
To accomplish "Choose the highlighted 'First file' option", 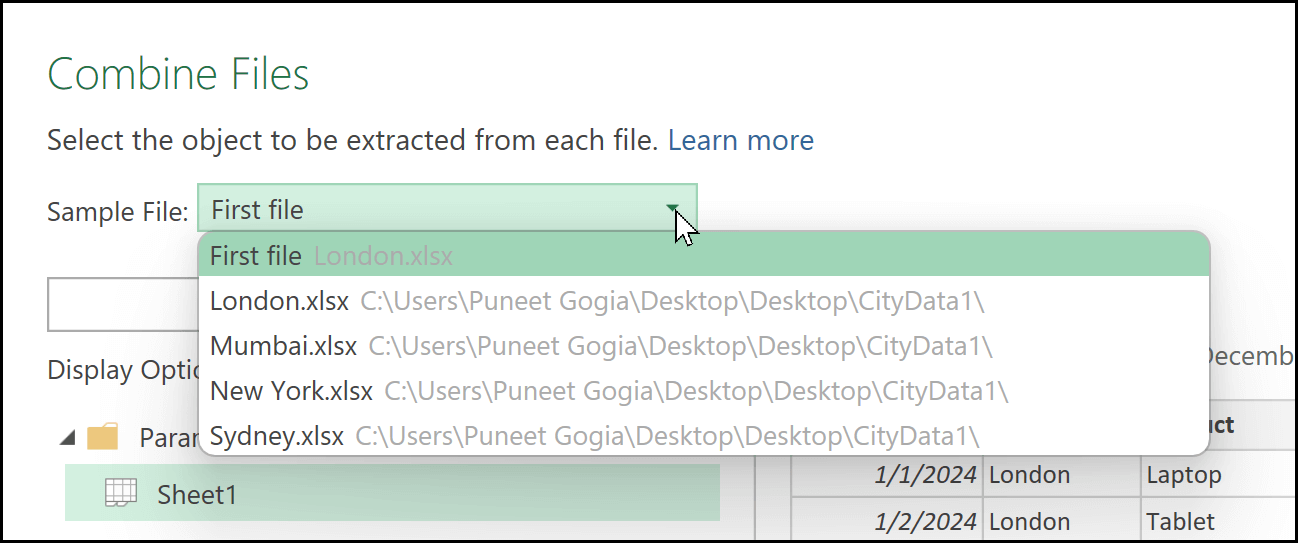I will pyautogui.click(x=255, y=256).
